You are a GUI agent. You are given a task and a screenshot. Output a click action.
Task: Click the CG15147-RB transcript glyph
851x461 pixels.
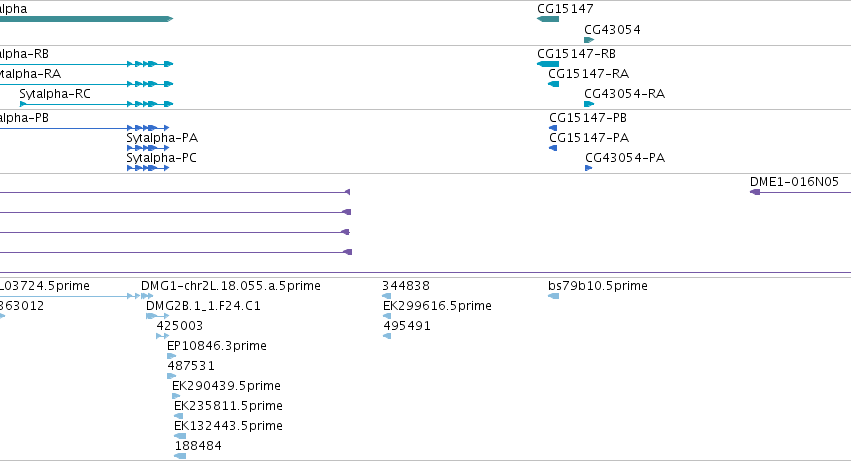[x=548, y=64]
